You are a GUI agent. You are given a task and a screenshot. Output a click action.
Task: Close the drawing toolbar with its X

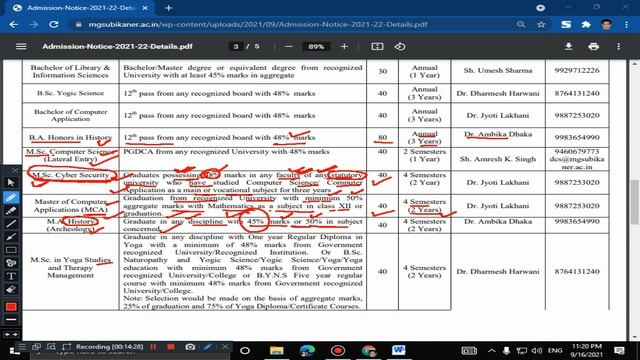pos(15,170)
